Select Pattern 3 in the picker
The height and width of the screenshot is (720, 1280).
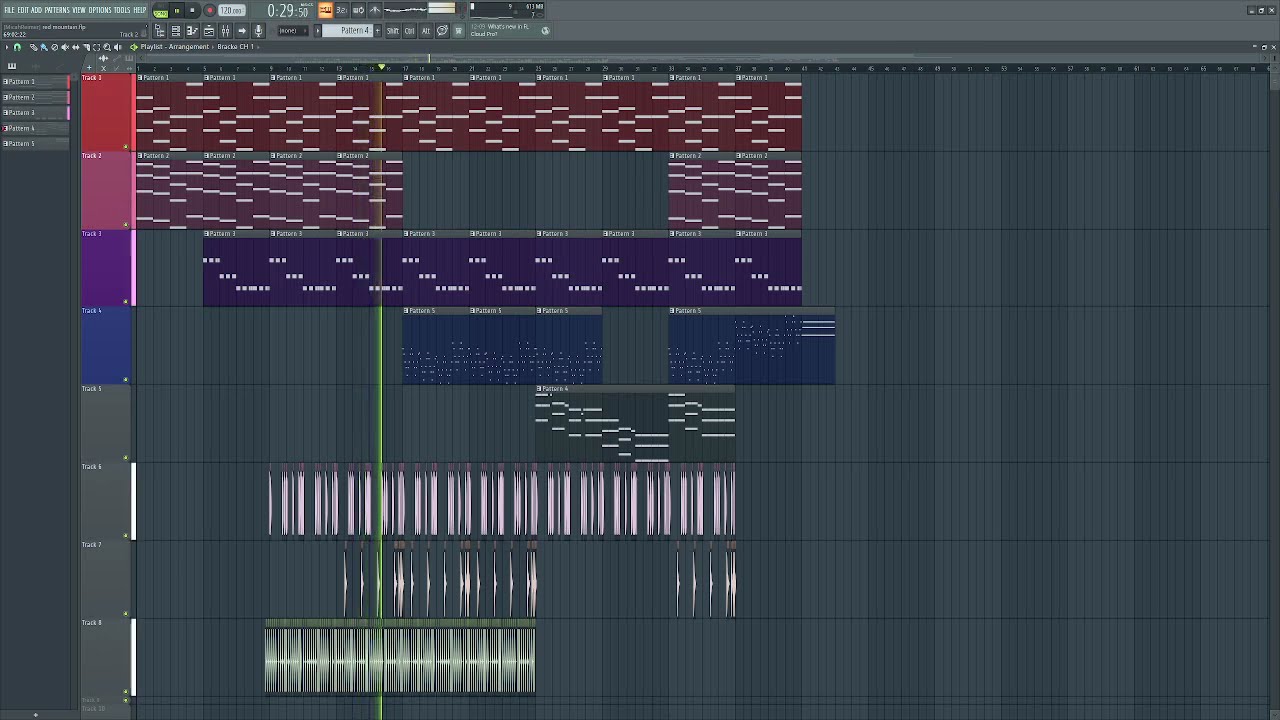(x=35, y=113)
